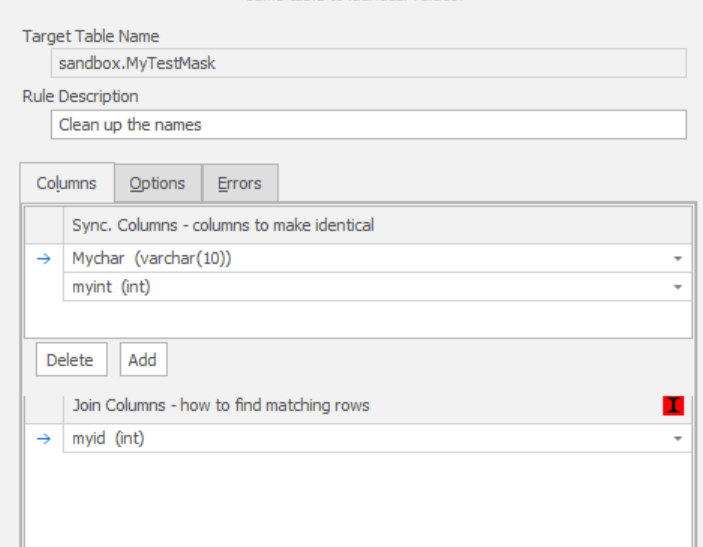
Task: Open the myid (int) join column dropdown arrow
Action: [678, 438]
